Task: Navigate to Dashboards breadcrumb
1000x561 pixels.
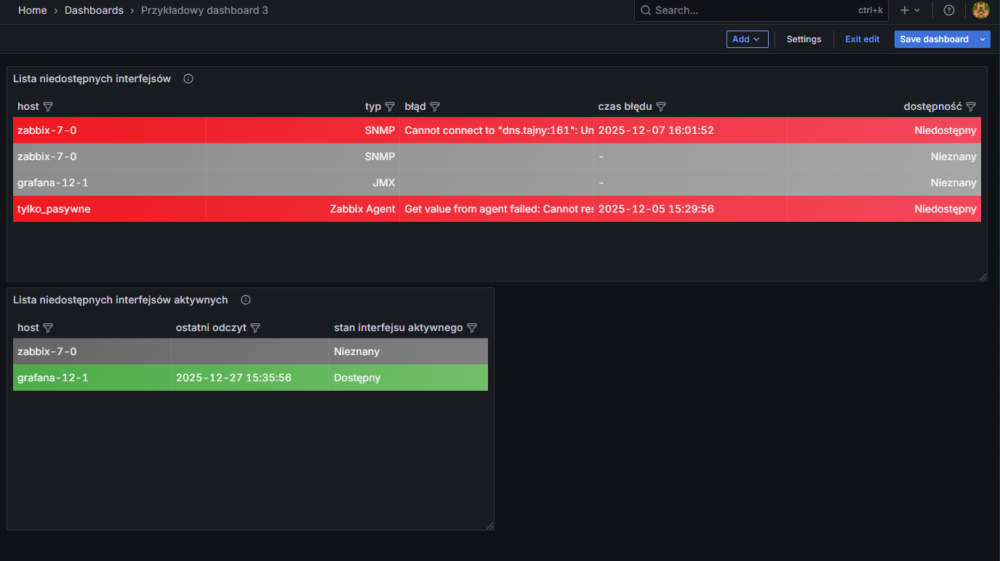Action: pos(94,10)
